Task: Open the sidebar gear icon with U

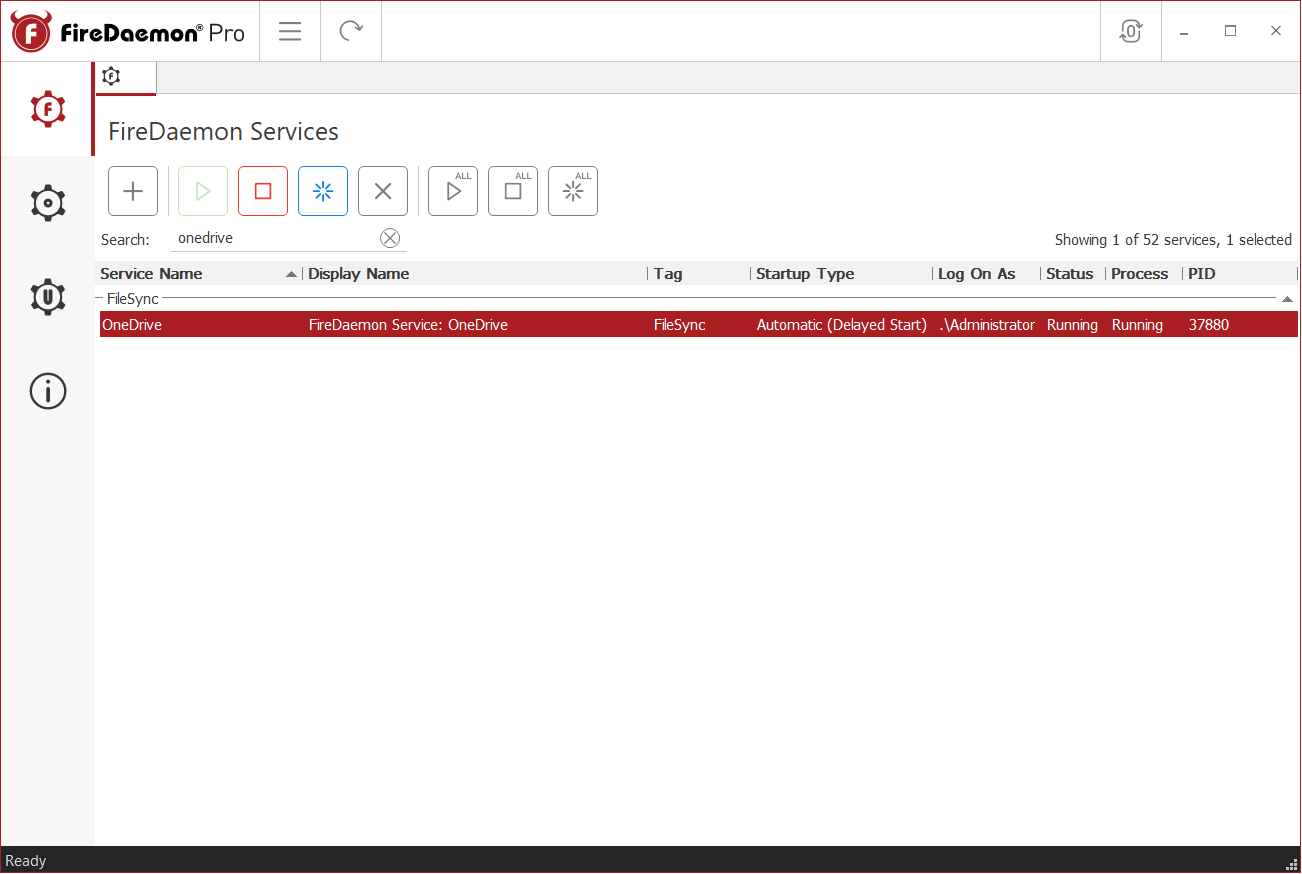Action: (48, 297)
